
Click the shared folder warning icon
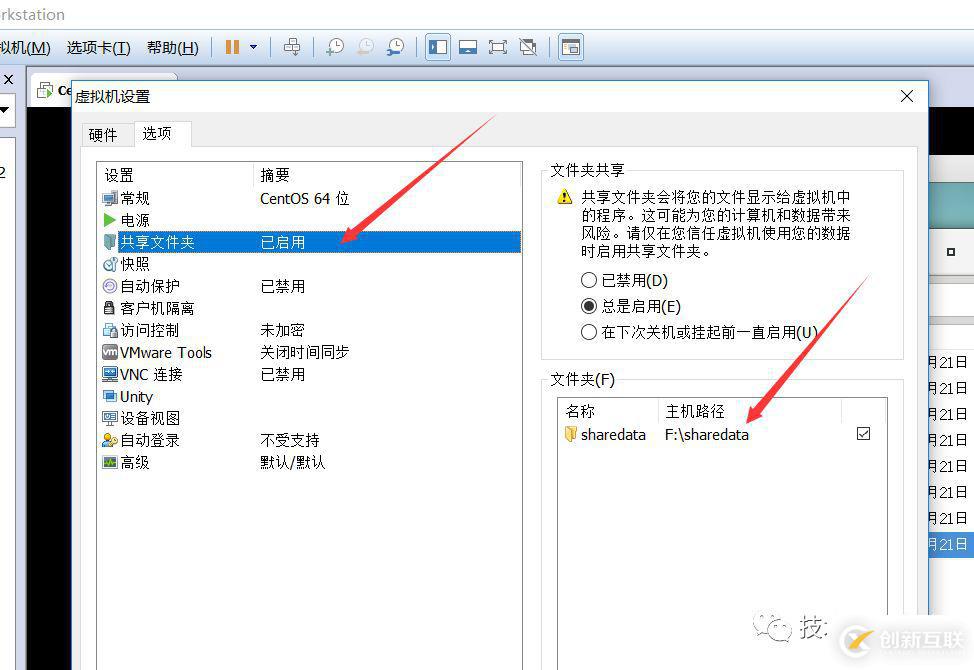(564, 197)
